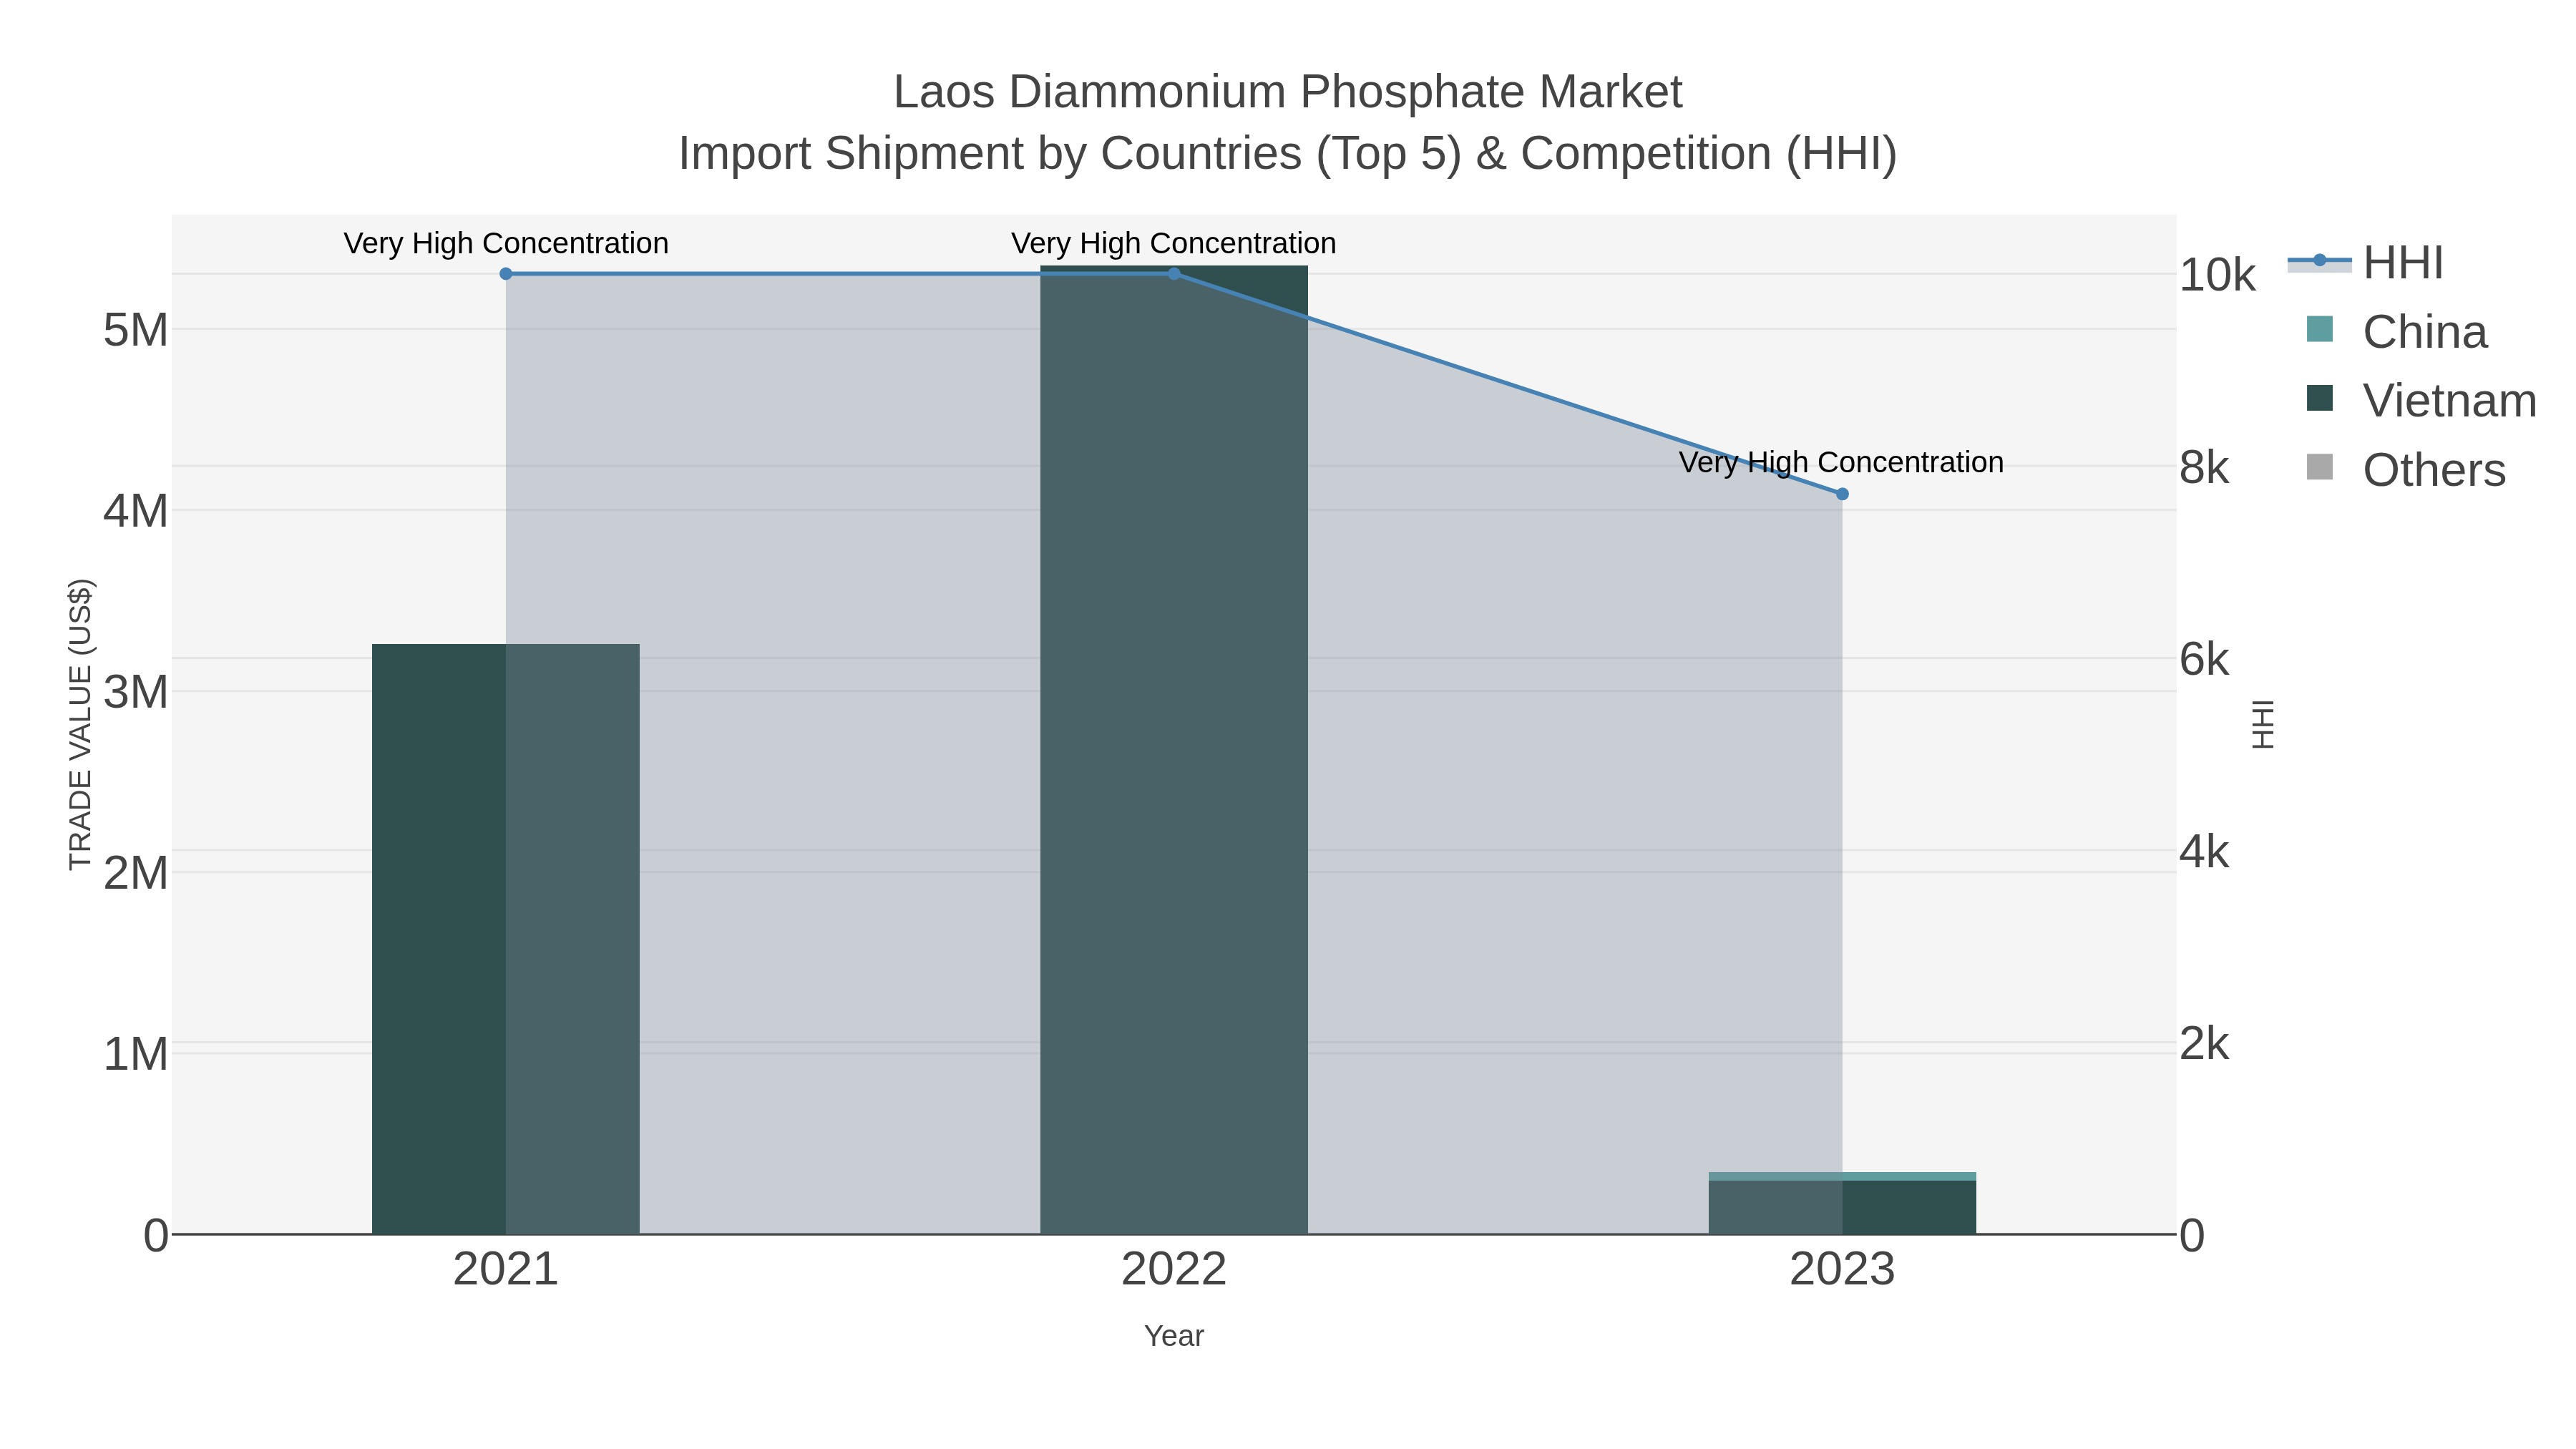The image size is (2576, 1449).
Task: Click the vertical HHI axis title on right
Action: tap(2263, 724)
